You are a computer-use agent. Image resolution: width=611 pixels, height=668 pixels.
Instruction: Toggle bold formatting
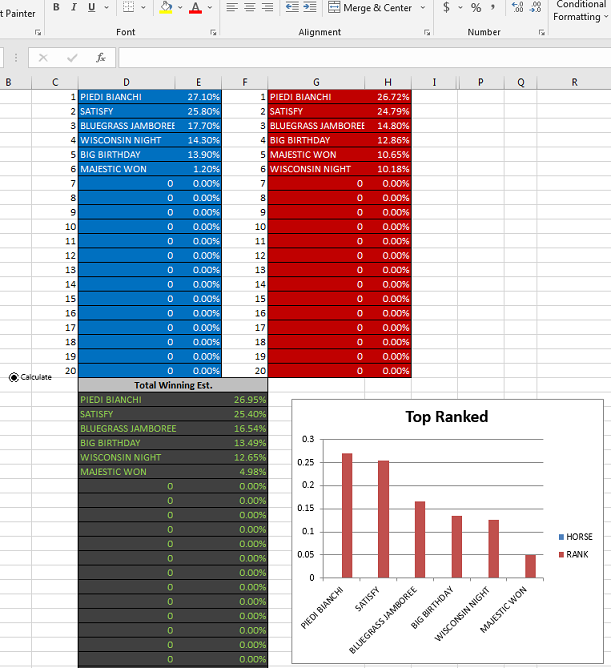(x=57, y=8)
